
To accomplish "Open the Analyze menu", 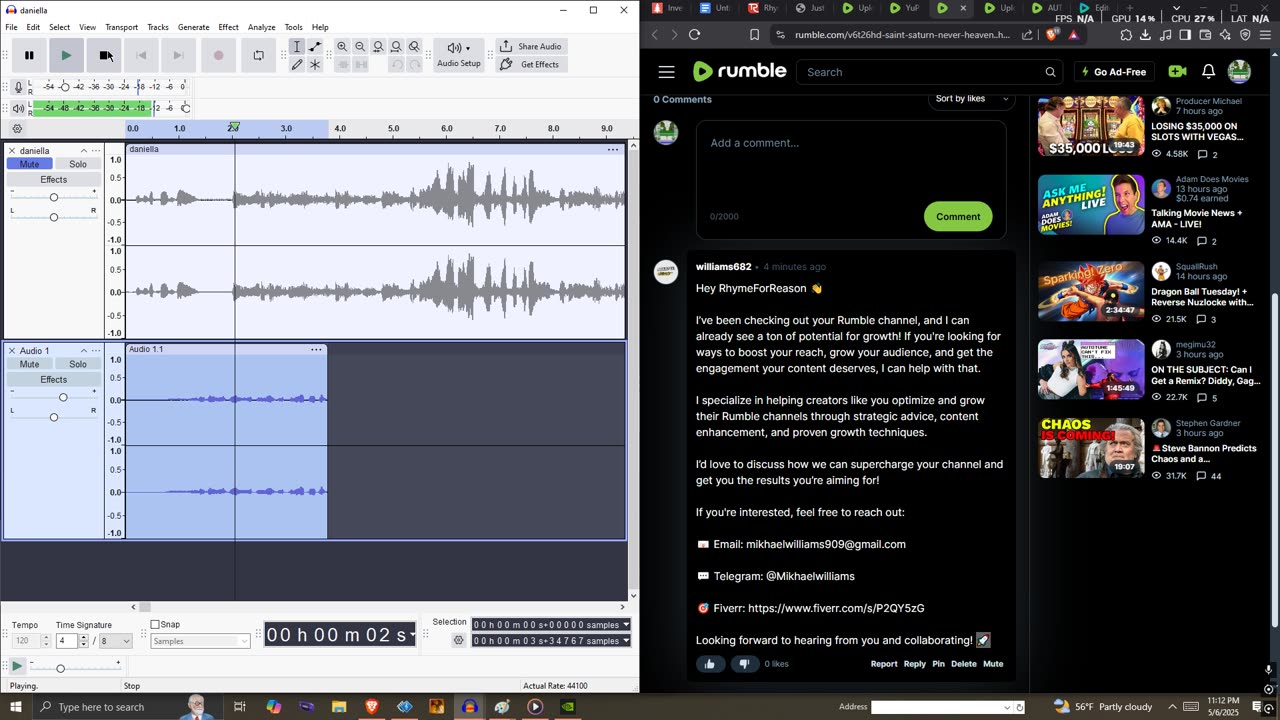I will (261, 27).
